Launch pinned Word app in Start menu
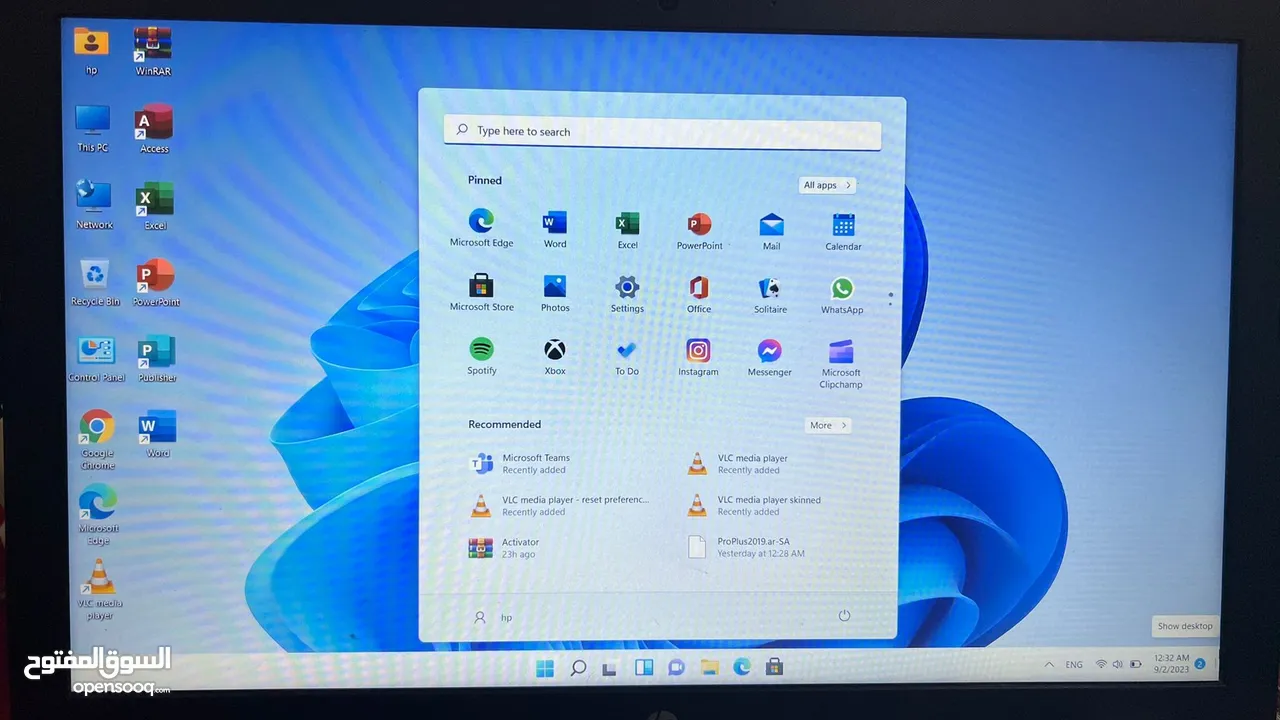 tap(555, 229)
